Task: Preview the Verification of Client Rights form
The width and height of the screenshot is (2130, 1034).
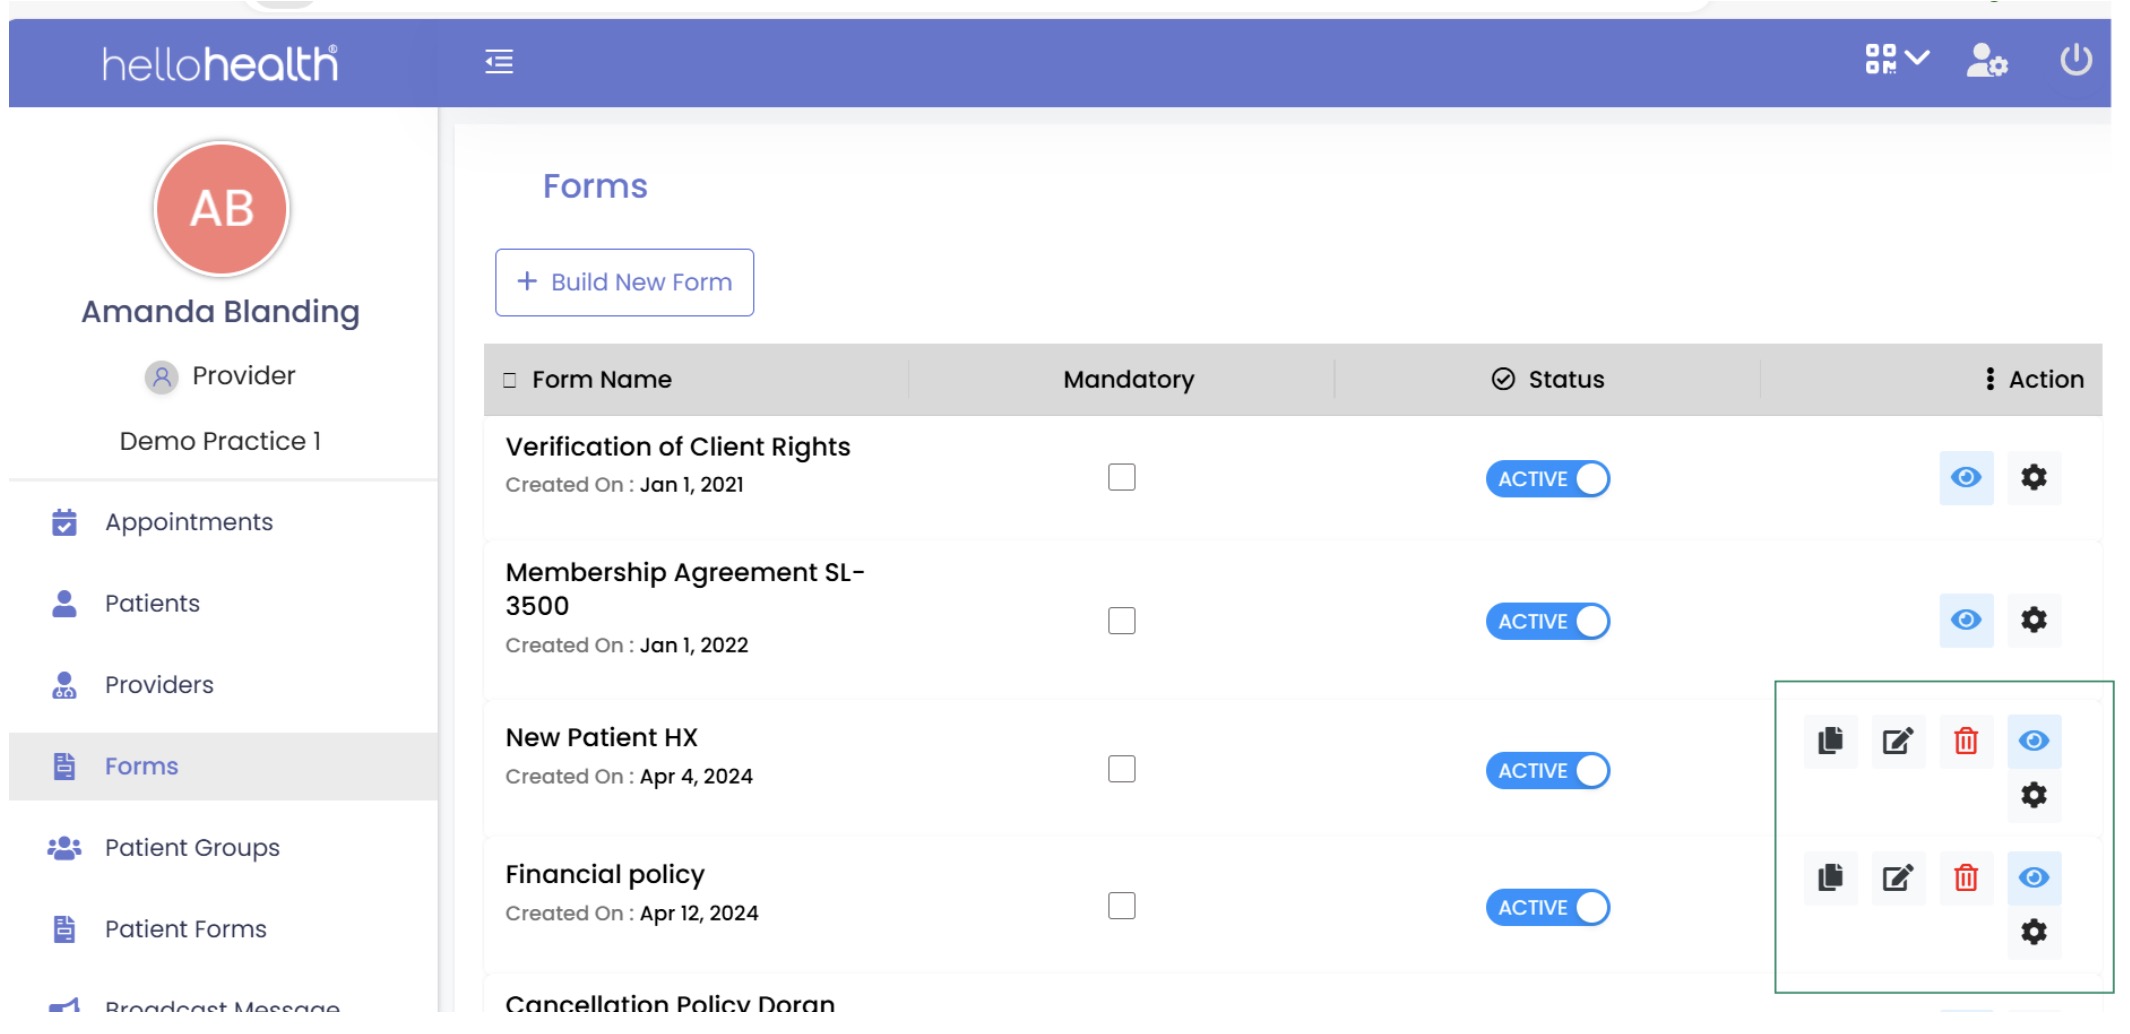Action: [1965, 478]
